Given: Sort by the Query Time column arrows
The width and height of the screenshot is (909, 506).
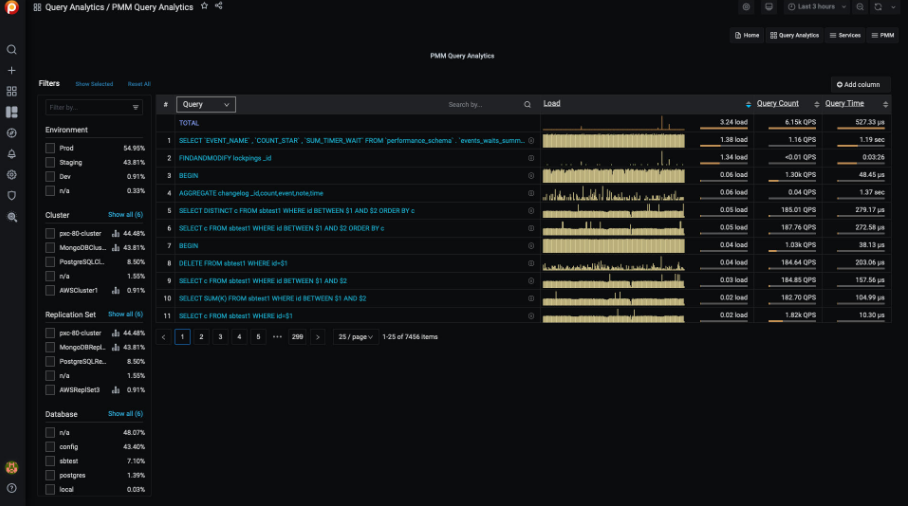Looking at the screenshot, I should (885, 104).
